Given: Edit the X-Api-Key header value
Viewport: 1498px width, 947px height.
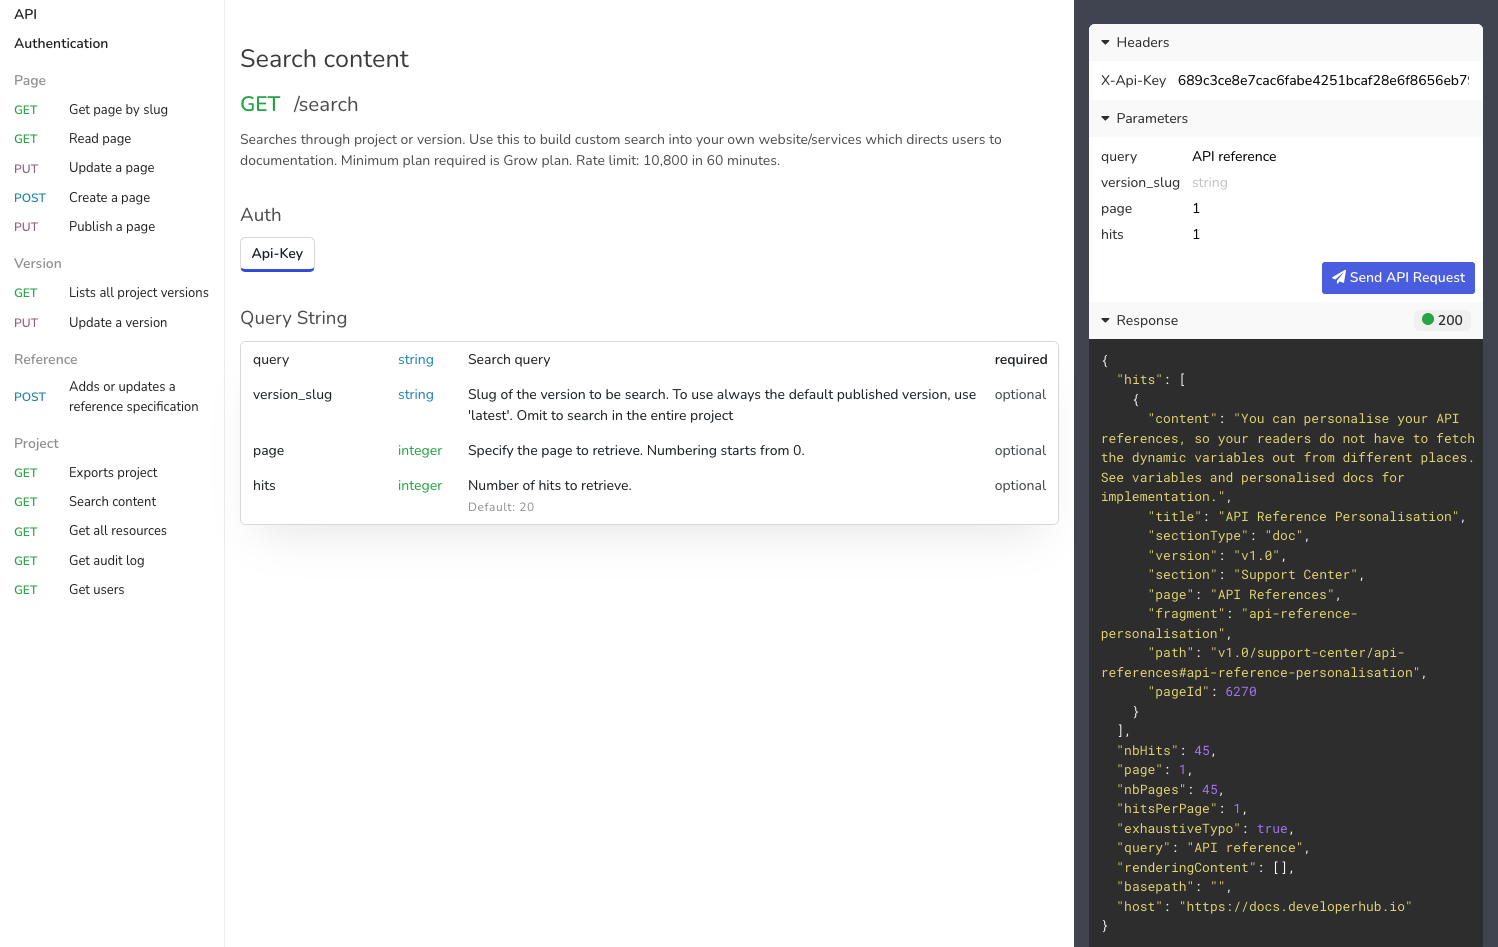Looking at the screenshot, I should [x=1322, y=80].
